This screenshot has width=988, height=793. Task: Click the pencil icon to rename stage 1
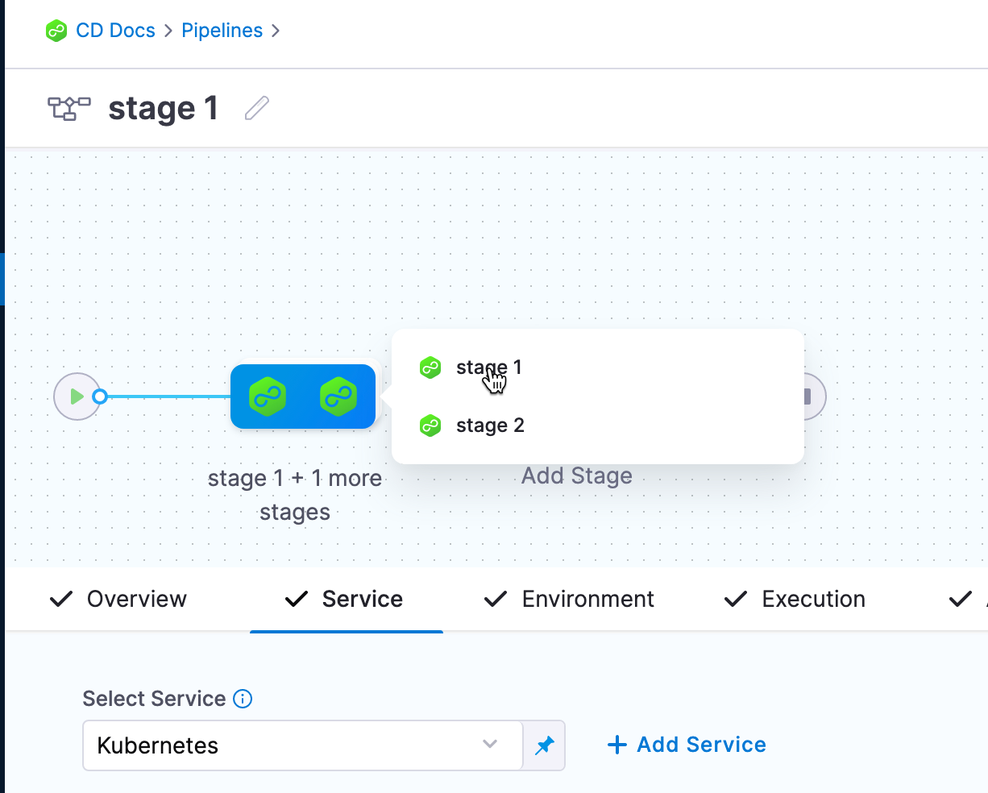(x=257, y=108)
